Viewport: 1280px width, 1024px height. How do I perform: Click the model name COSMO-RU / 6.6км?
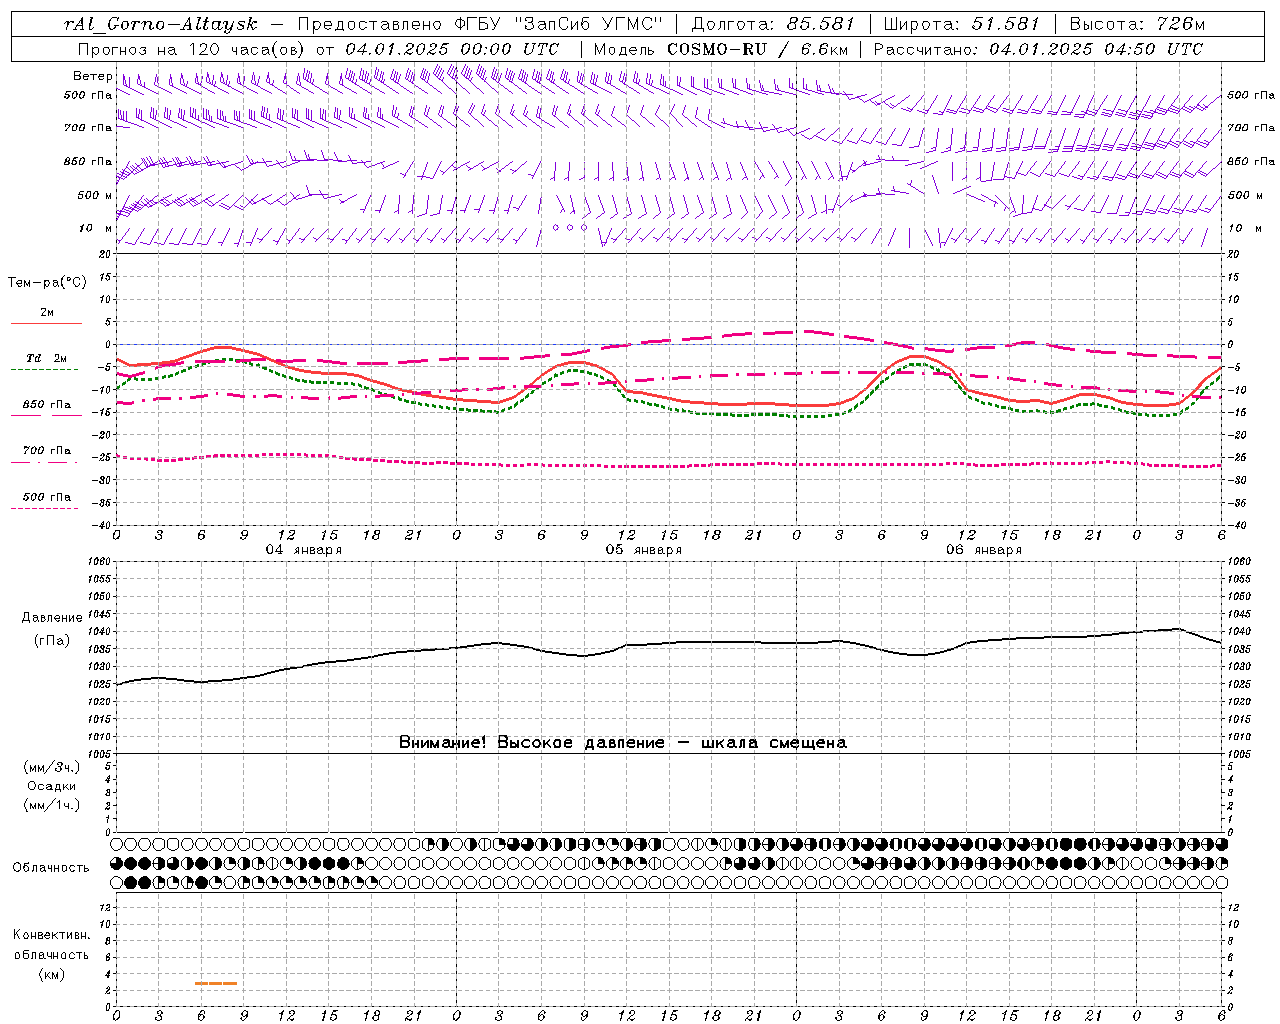(x=757, y=49)
